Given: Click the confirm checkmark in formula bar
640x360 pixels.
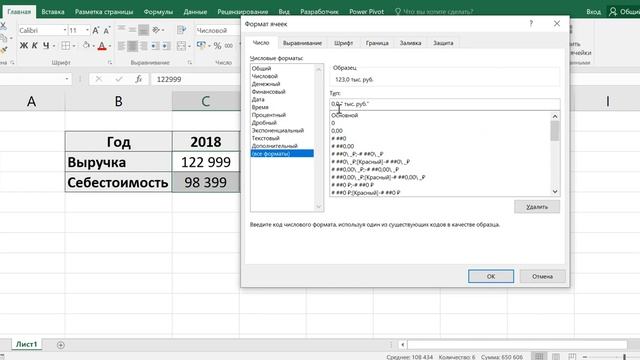Looking at the screenshot, I should 119,79.
